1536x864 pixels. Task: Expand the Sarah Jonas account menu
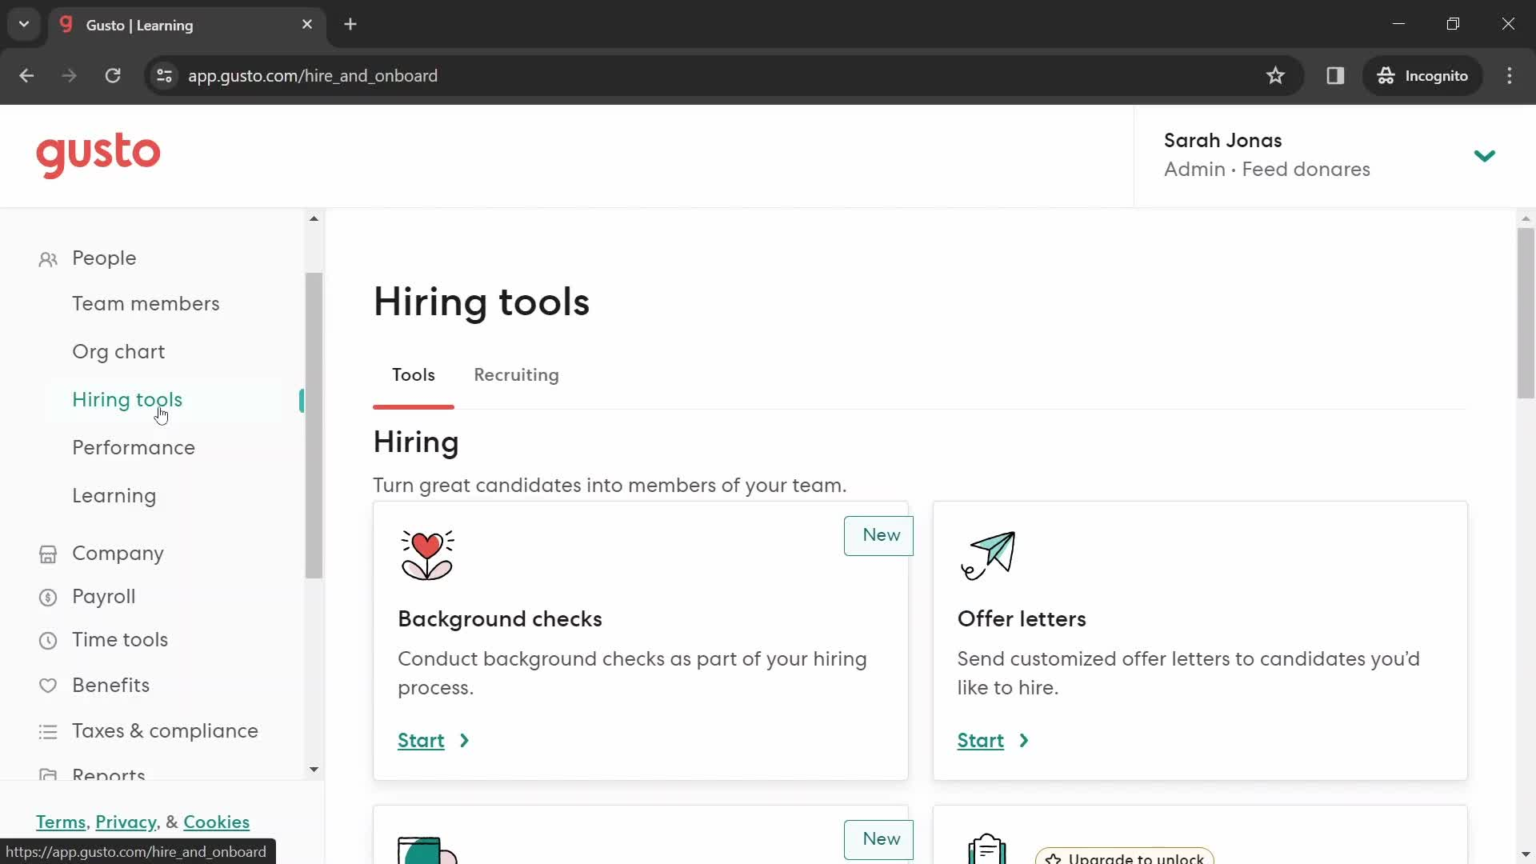pos(1485,155)
